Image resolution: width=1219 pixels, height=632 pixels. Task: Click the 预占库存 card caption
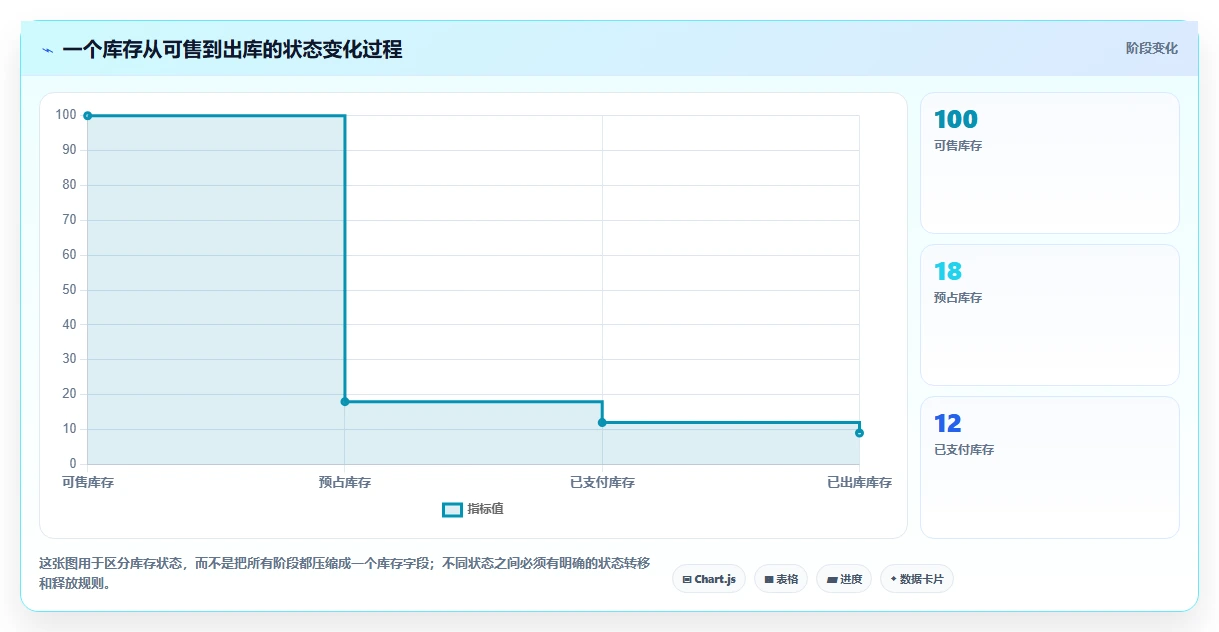click(958, 298)
